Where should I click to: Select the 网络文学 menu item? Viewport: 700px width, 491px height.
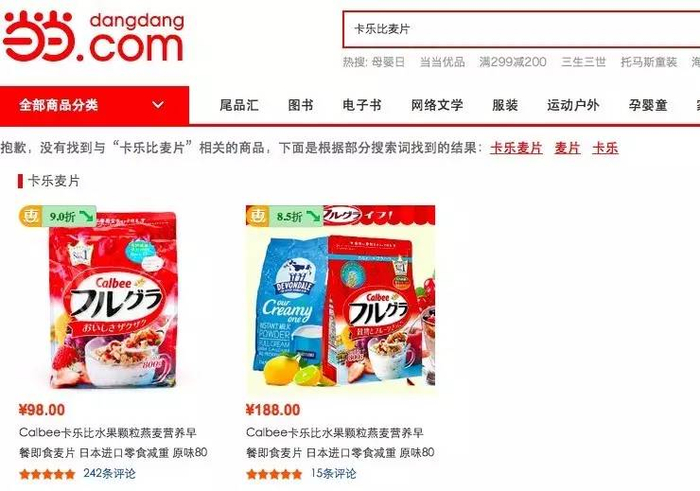[437, 105]
